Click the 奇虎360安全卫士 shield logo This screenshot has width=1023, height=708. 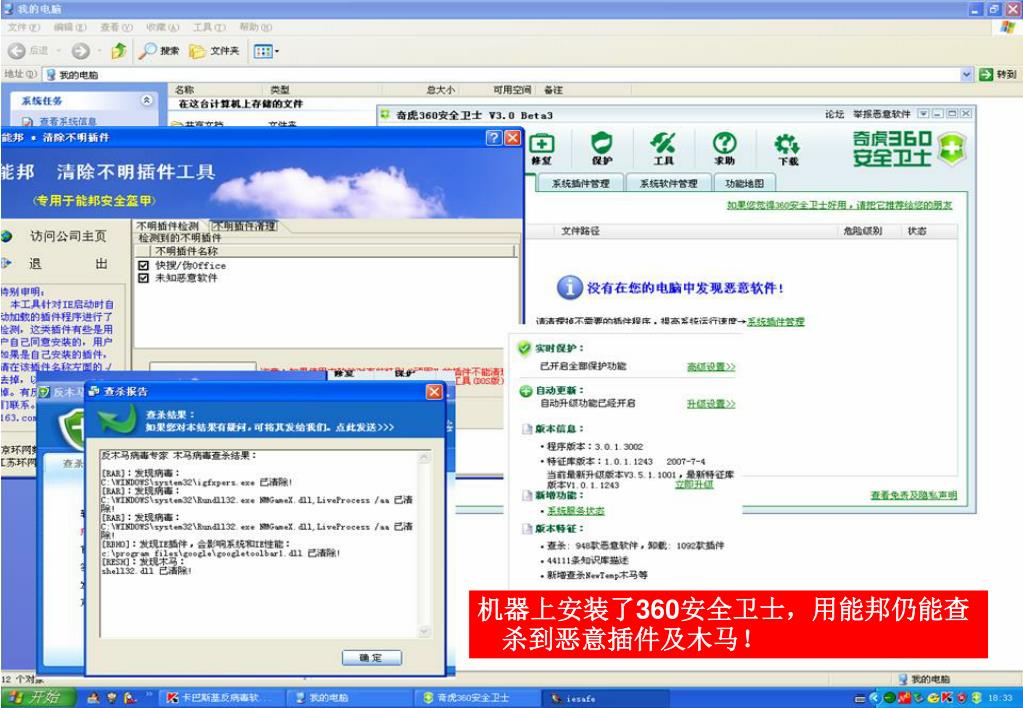click(951, 148)
